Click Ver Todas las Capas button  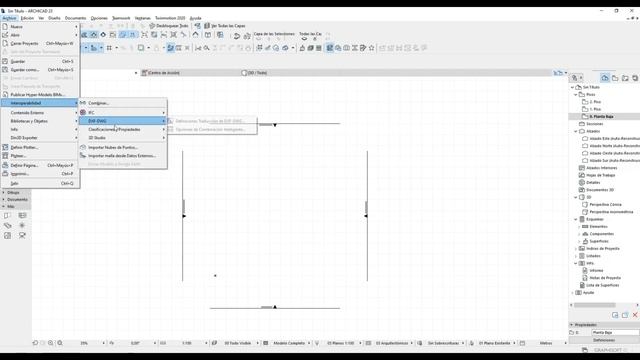(x=225, y=26)
